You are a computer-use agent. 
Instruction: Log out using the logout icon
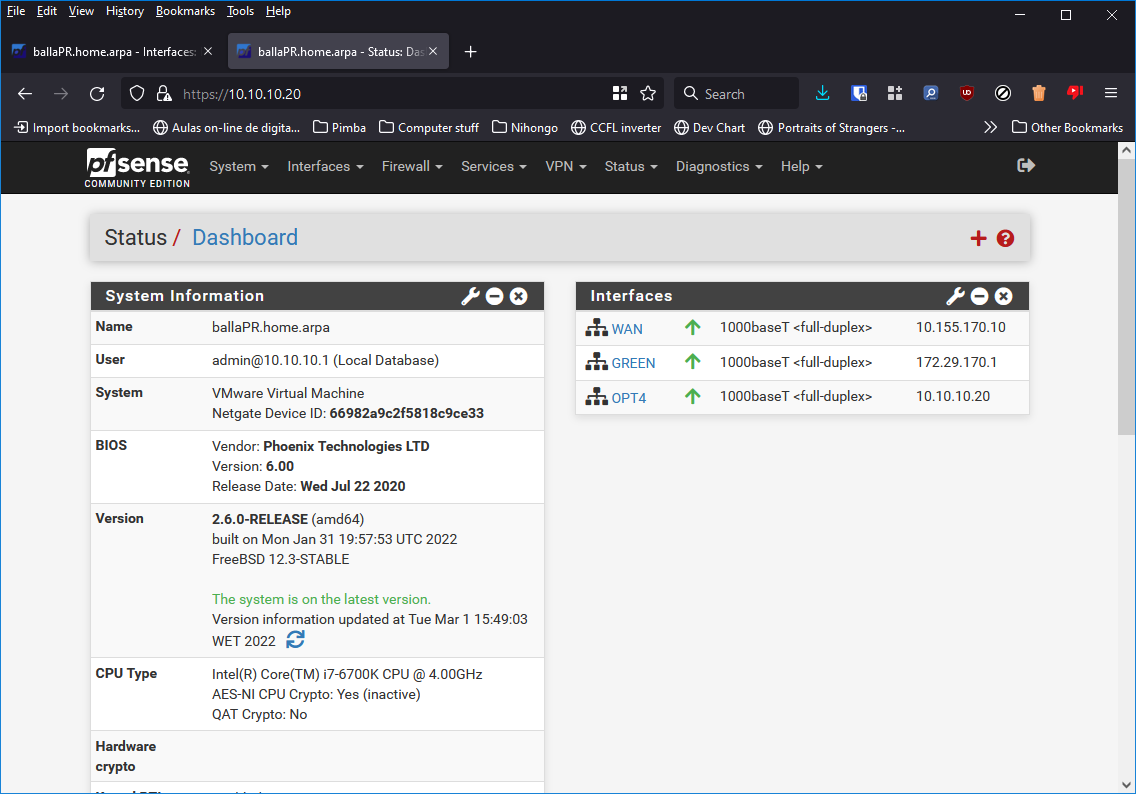point(1026,166)
